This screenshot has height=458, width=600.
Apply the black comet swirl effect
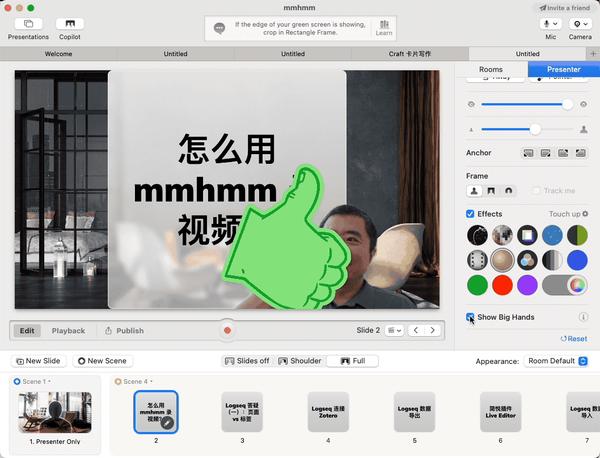477,235
